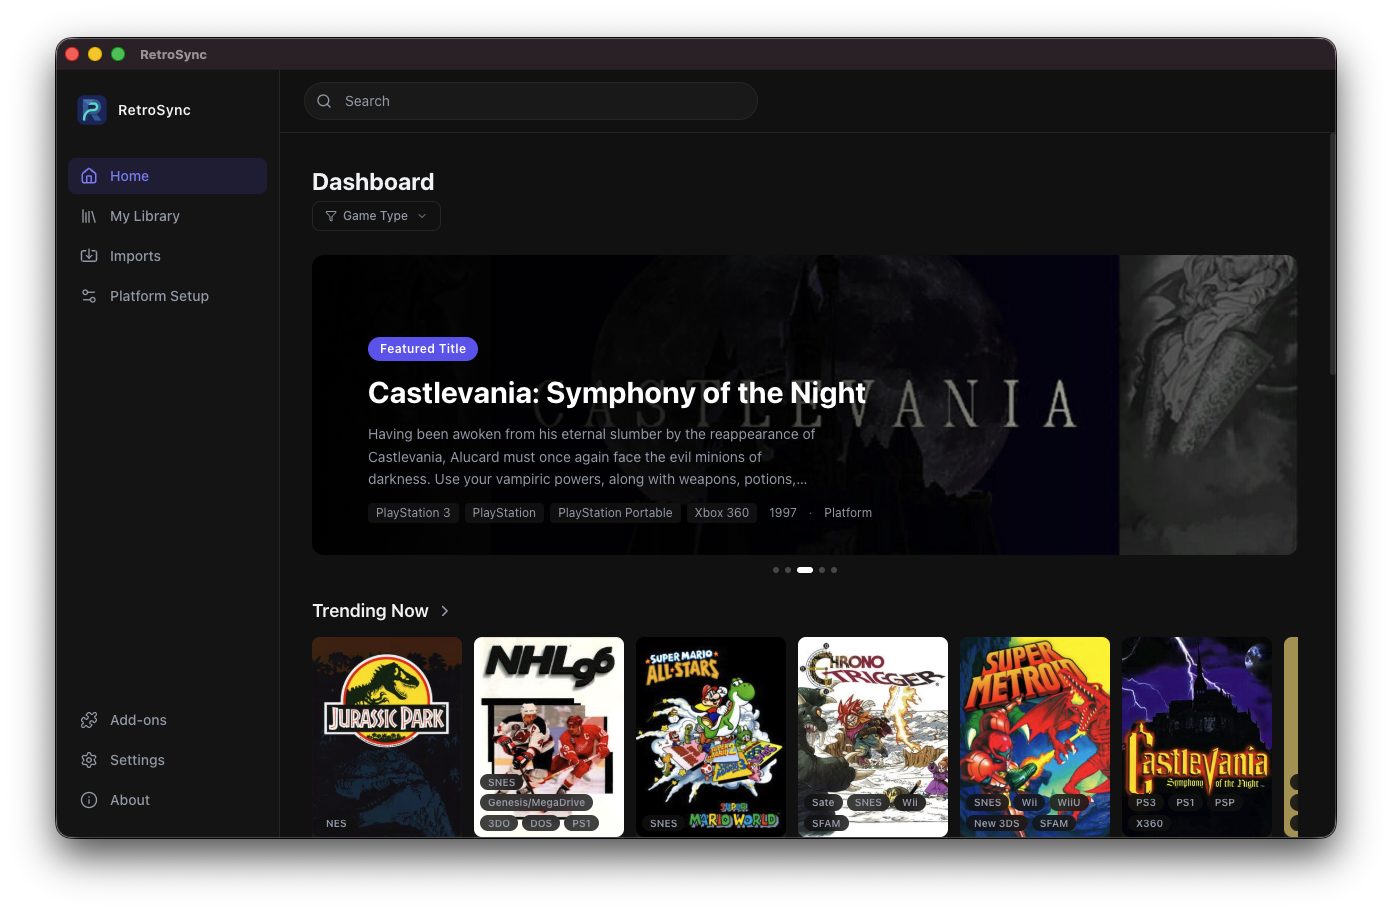Click the SFAM tag on Chrono Trigger
Viewport: 1392px width, 912px height.
point(826,824)
